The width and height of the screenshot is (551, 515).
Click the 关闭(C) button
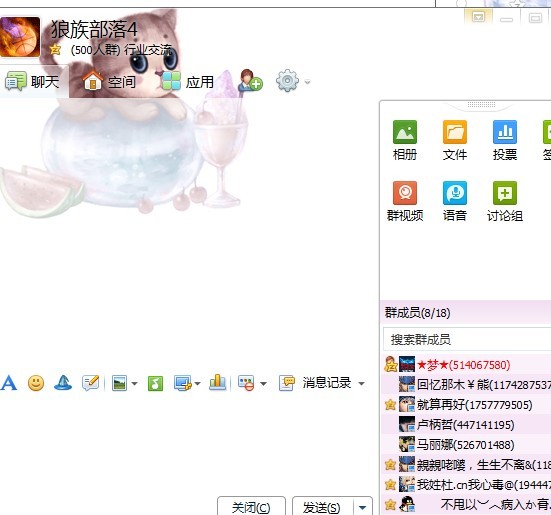(x=251, y=508)
